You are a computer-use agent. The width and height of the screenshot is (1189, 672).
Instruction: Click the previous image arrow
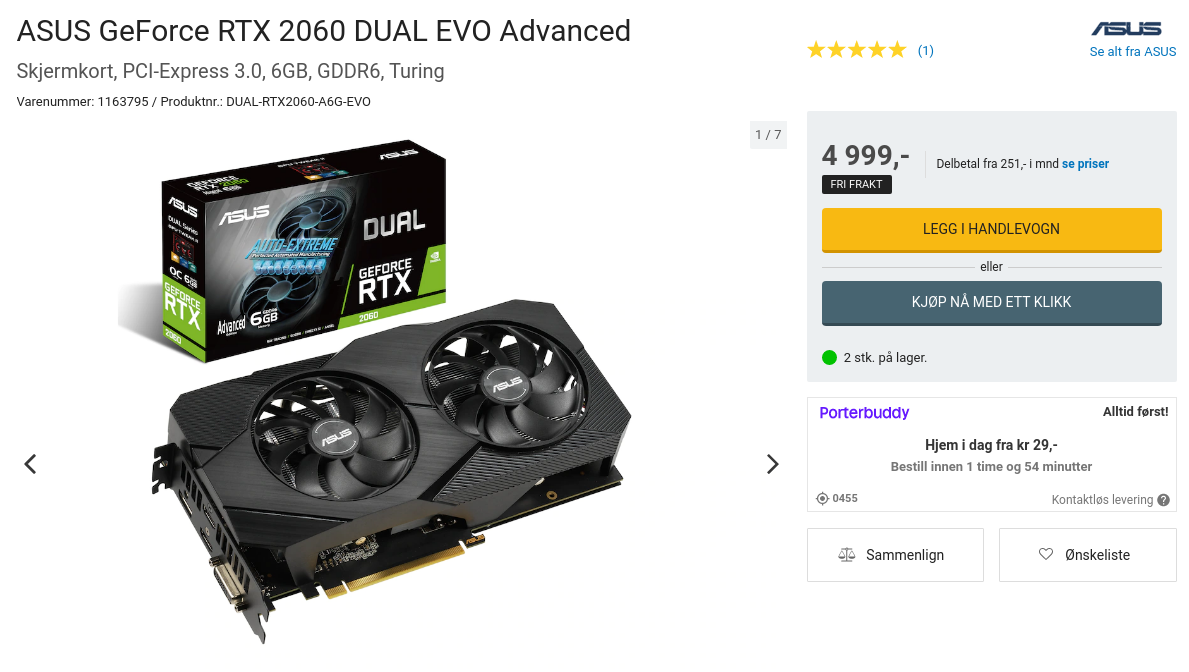[30, 464]
